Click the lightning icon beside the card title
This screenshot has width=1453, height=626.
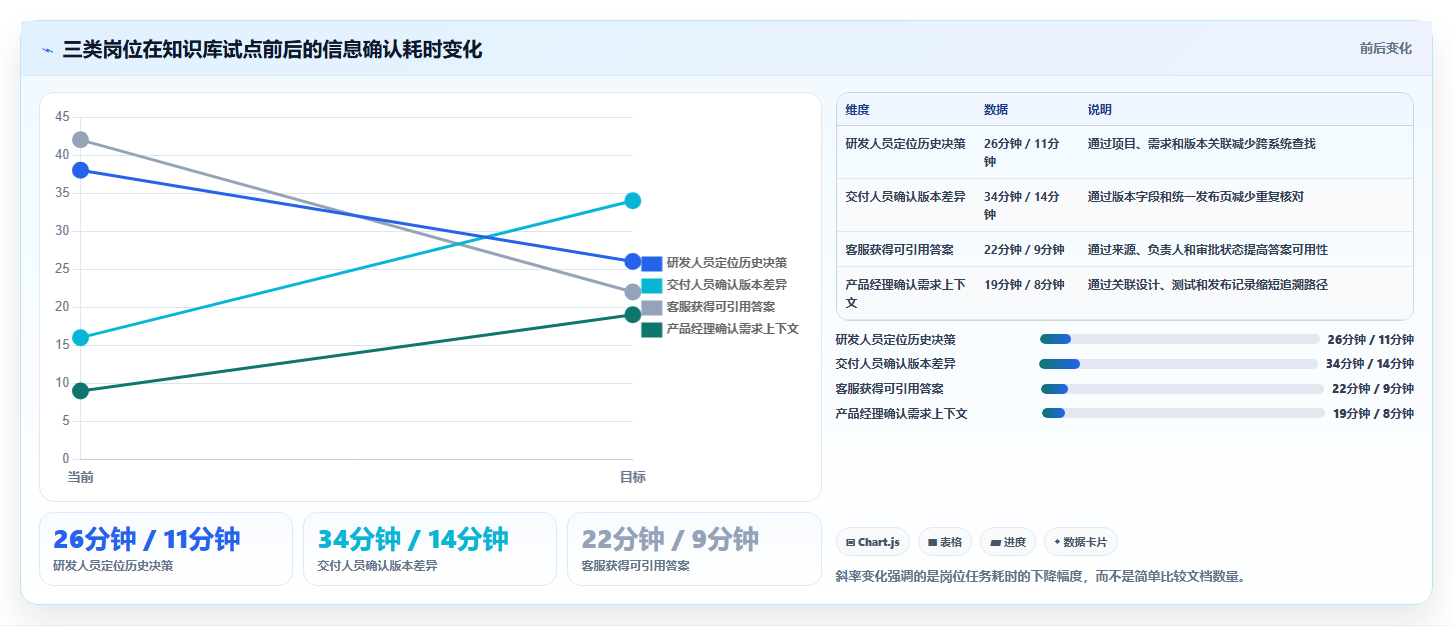point(47,50)
